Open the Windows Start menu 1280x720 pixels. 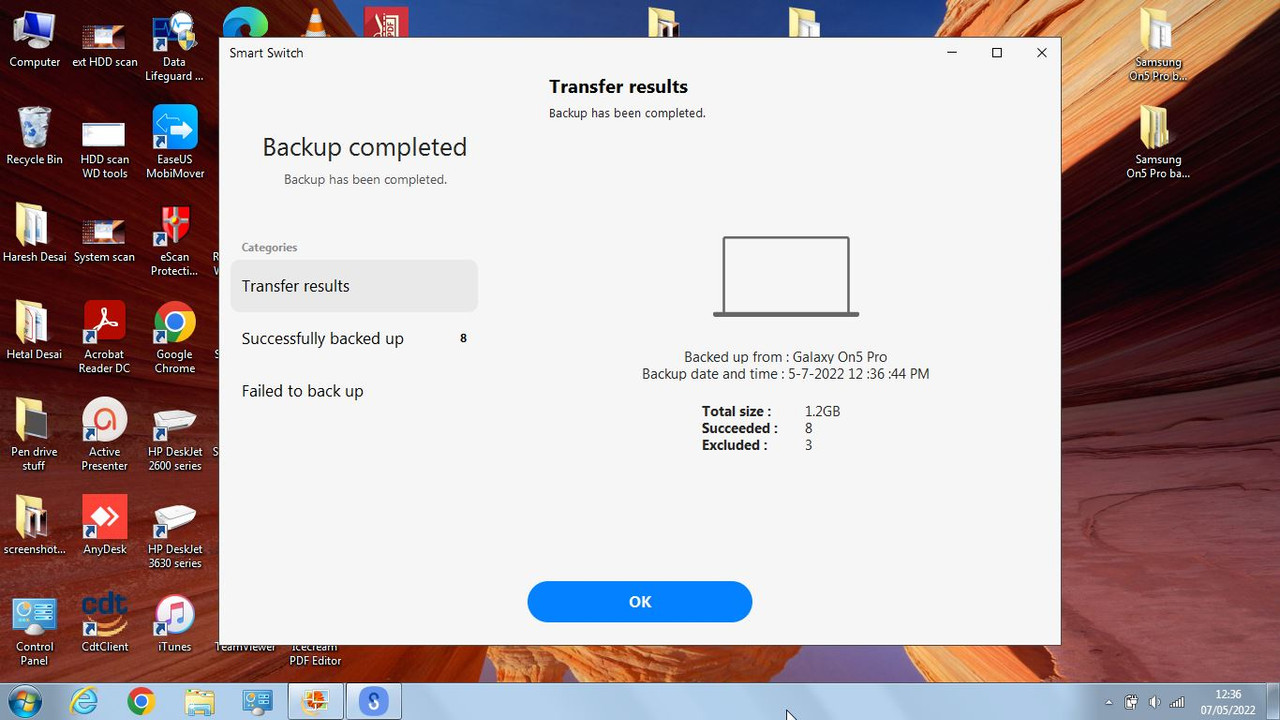25,702
